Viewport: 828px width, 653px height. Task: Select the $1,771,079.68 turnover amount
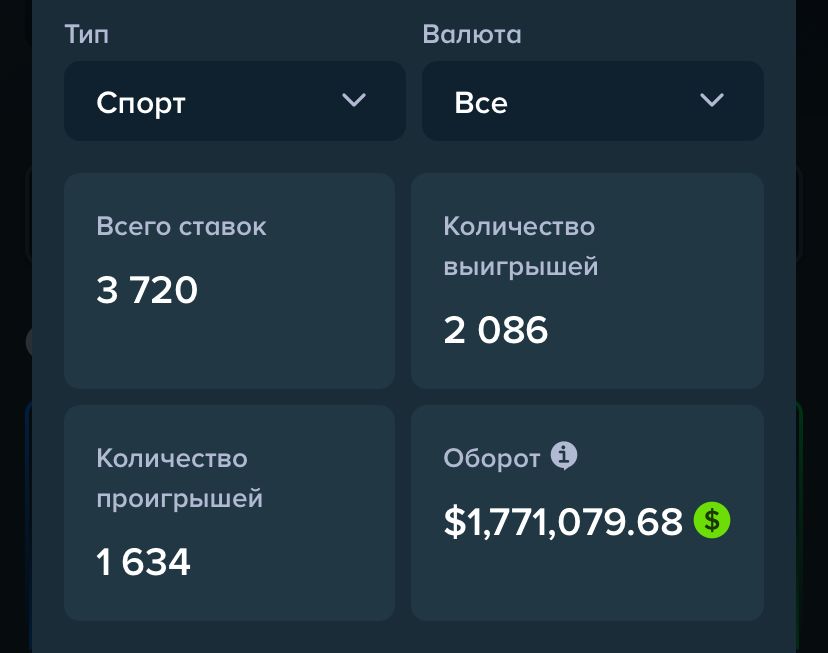(x=563, y=521)
